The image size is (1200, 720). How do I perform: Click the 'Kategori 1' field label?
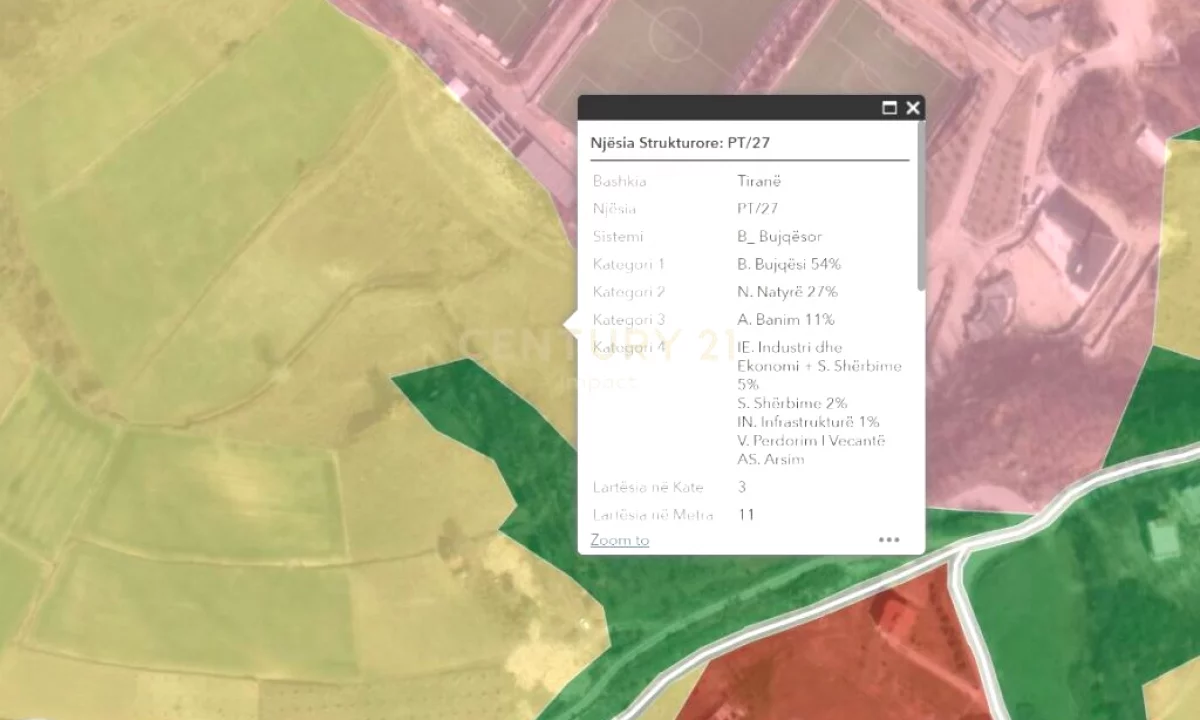(x=628, y=264)
